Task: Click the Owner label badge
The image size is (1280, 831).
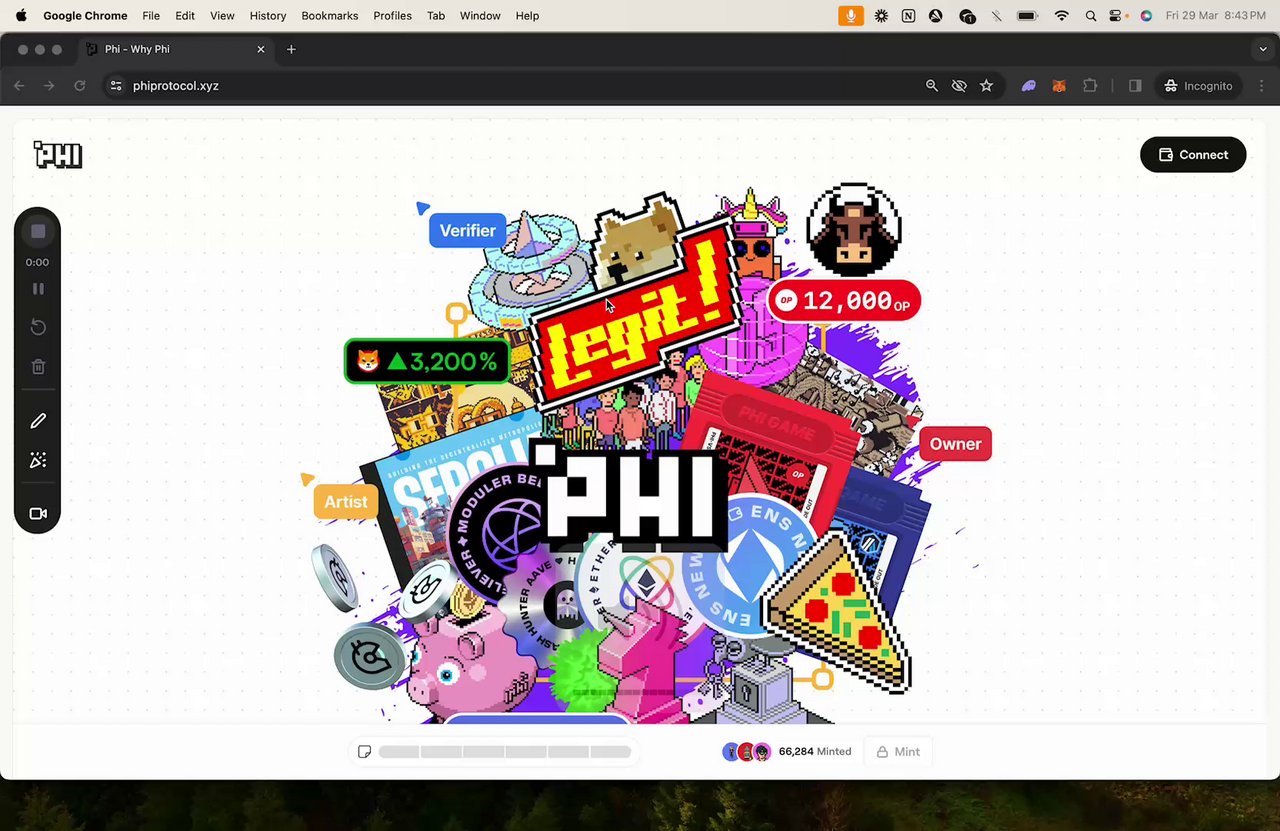Action: tap(955, 444)
